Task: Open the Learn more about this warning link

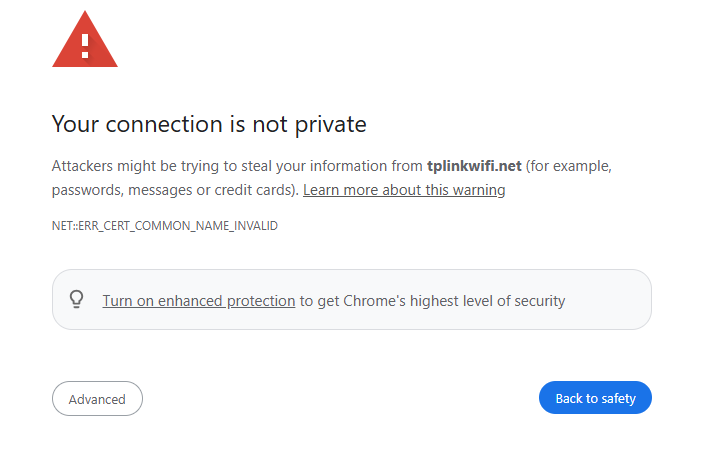Action: tap(404, 190)
